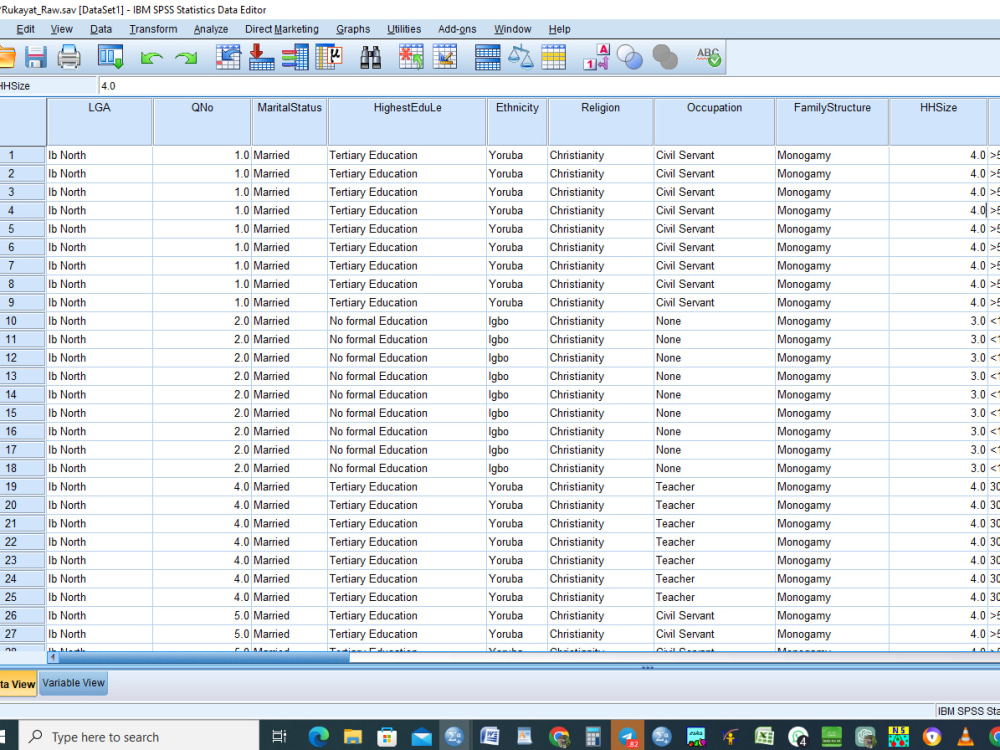
Task: Click the Insert Cases icon
Action: (x=411, y=57)
